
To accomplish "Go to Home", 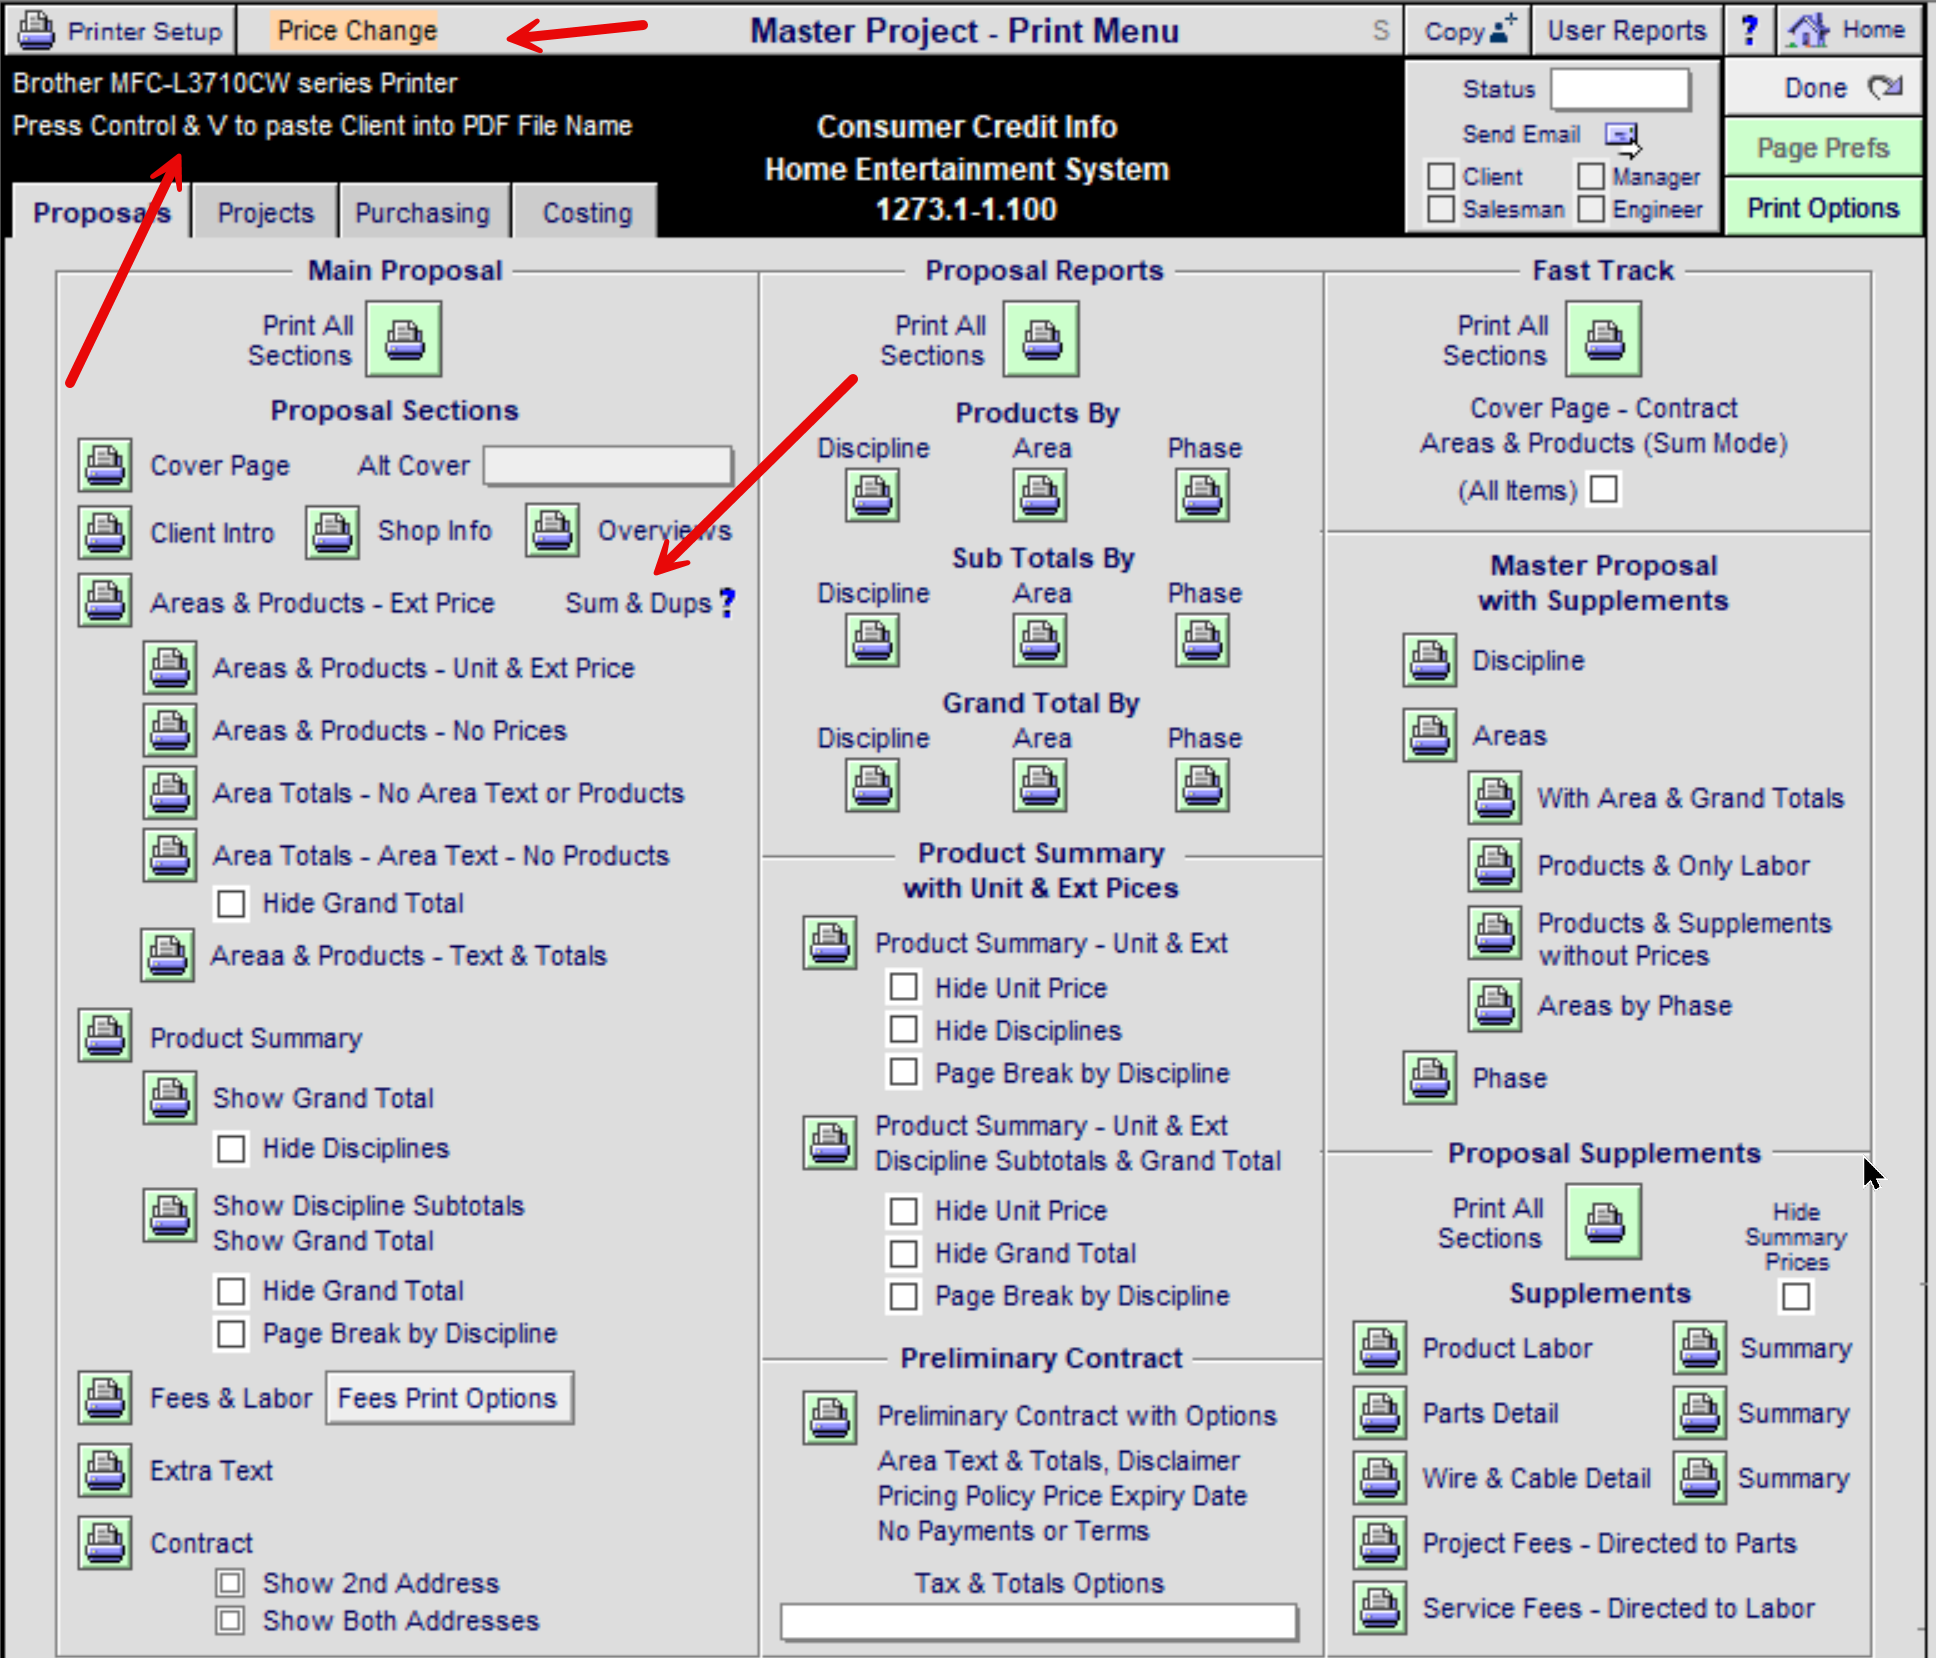I will 1850,30.
